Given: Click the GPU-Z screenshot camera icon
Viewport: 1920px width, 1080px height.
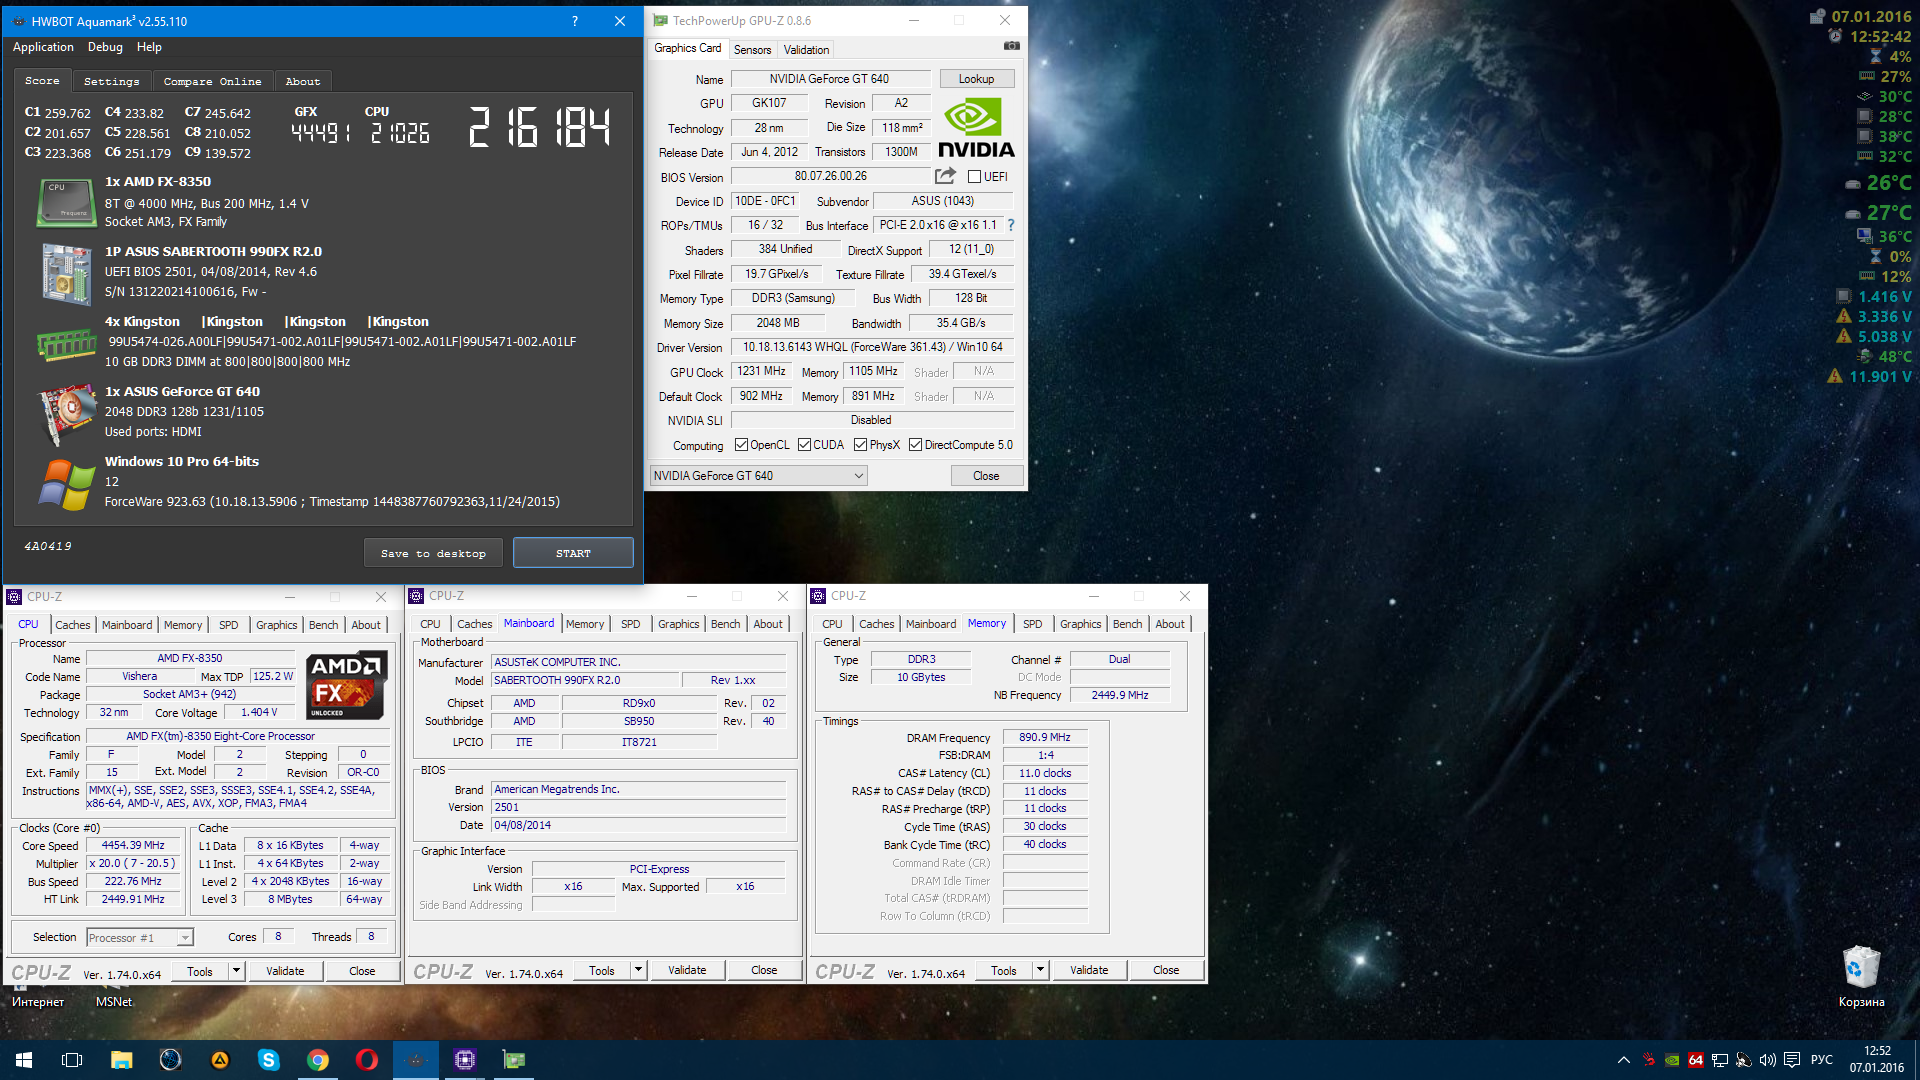Looking at the screenshot, I should click(x=1011, y=46).
